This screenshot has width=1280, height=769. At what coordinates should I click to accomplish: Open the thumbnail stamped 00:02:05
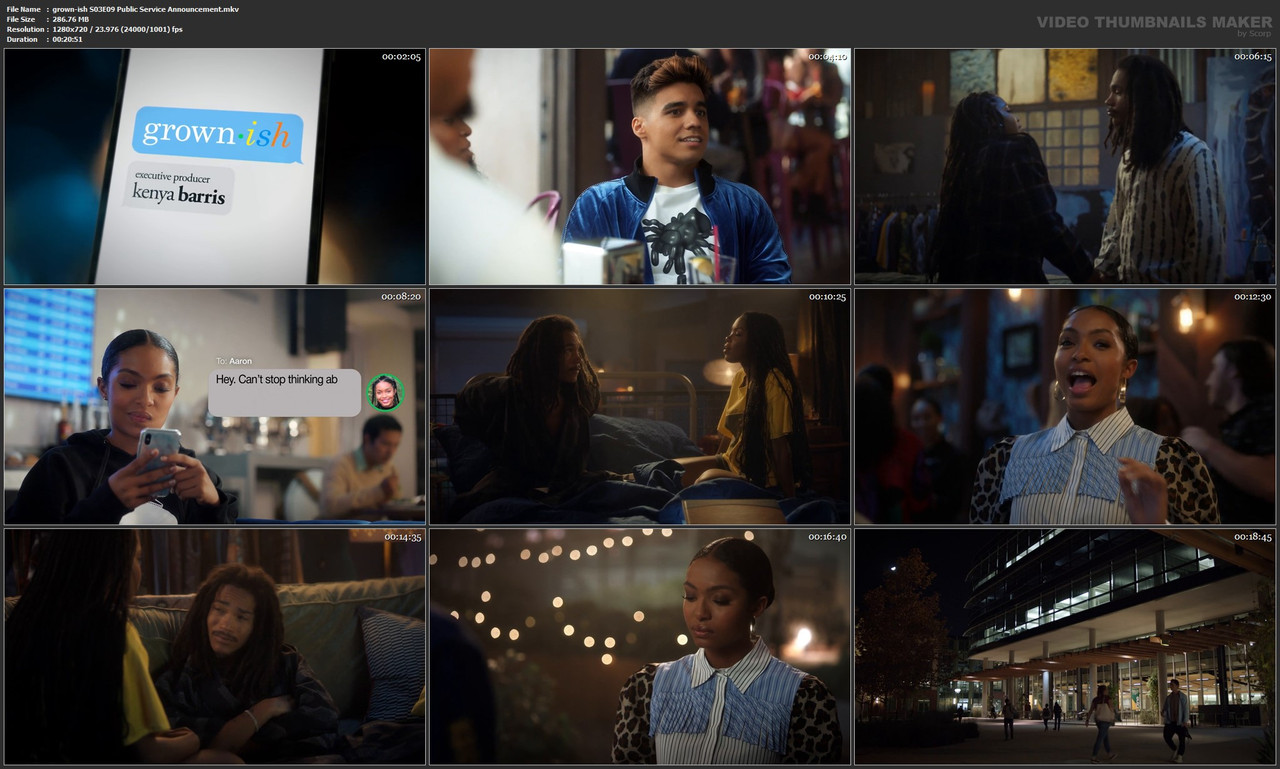pyautogui.click(x=215, y=167)
